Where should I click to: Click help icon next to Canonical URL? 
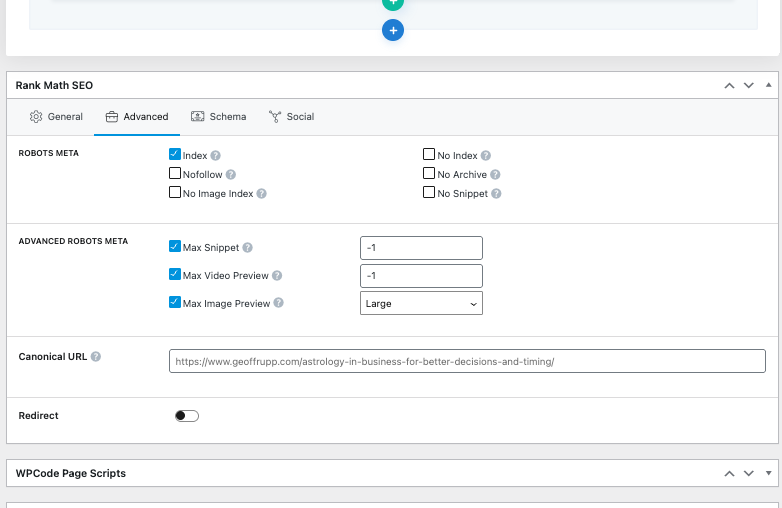[x=96, y=357]
